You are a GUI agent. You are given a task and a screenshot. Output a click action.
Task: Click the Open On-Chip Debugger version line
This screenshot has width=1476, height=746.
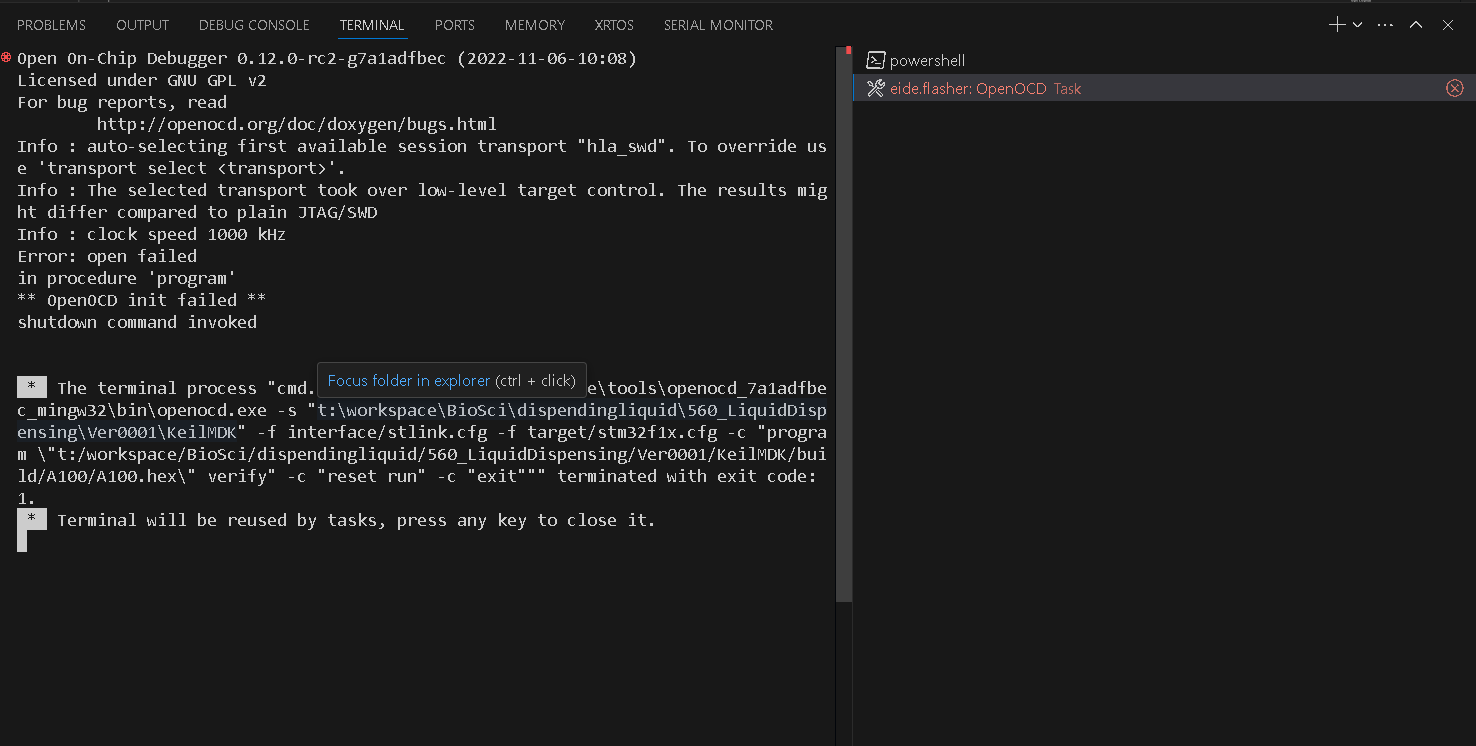(327, 58)
